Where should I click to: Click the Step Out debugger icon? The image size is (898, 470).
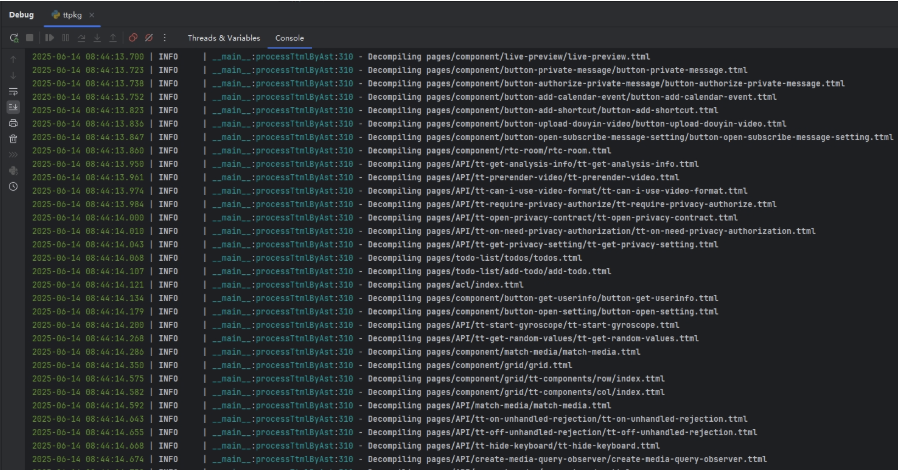[113, 38]
